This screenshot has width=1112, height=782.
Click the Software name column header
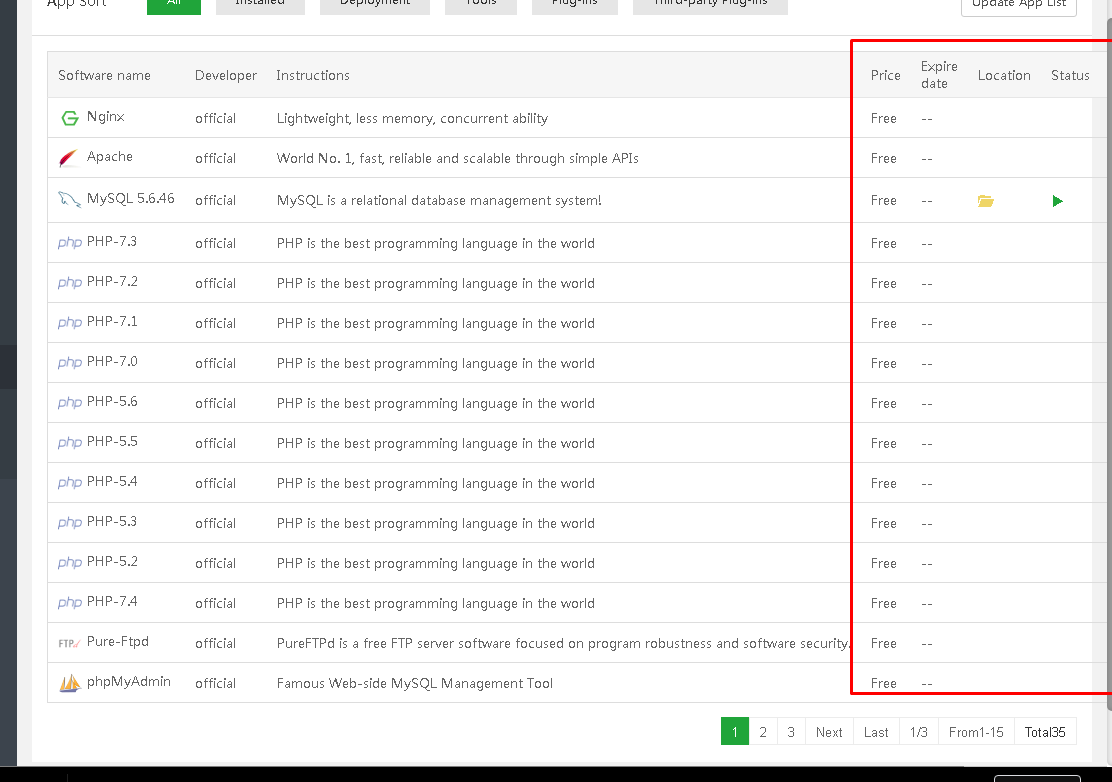pyautogui.click(x=104, y=75)
